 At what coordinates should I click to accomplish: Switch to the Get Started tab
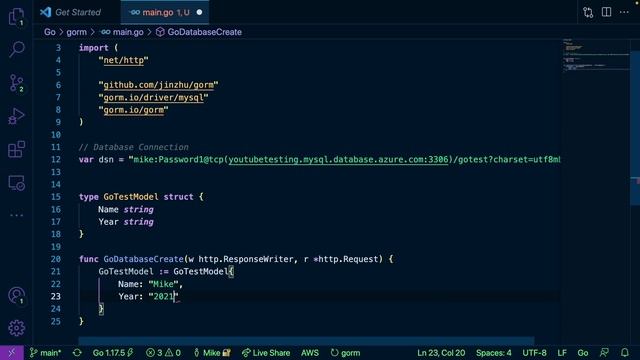(77, 12)
